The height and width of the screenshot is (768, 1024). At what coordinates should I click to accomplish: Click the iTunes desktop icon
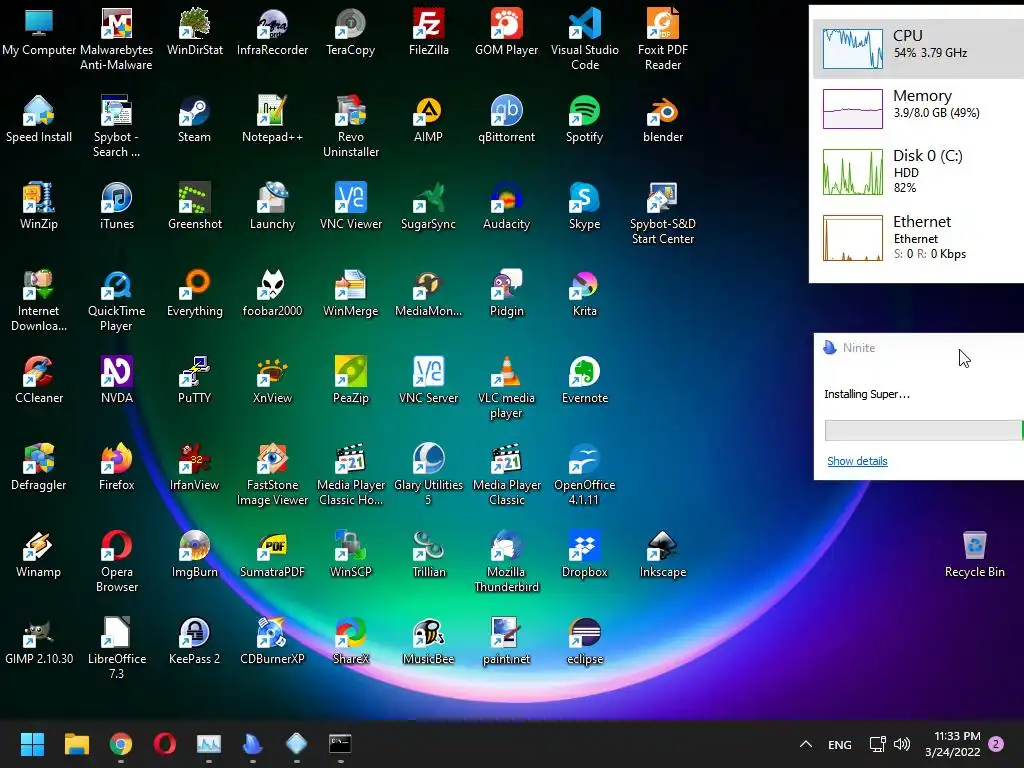click(x=116, y=206)
